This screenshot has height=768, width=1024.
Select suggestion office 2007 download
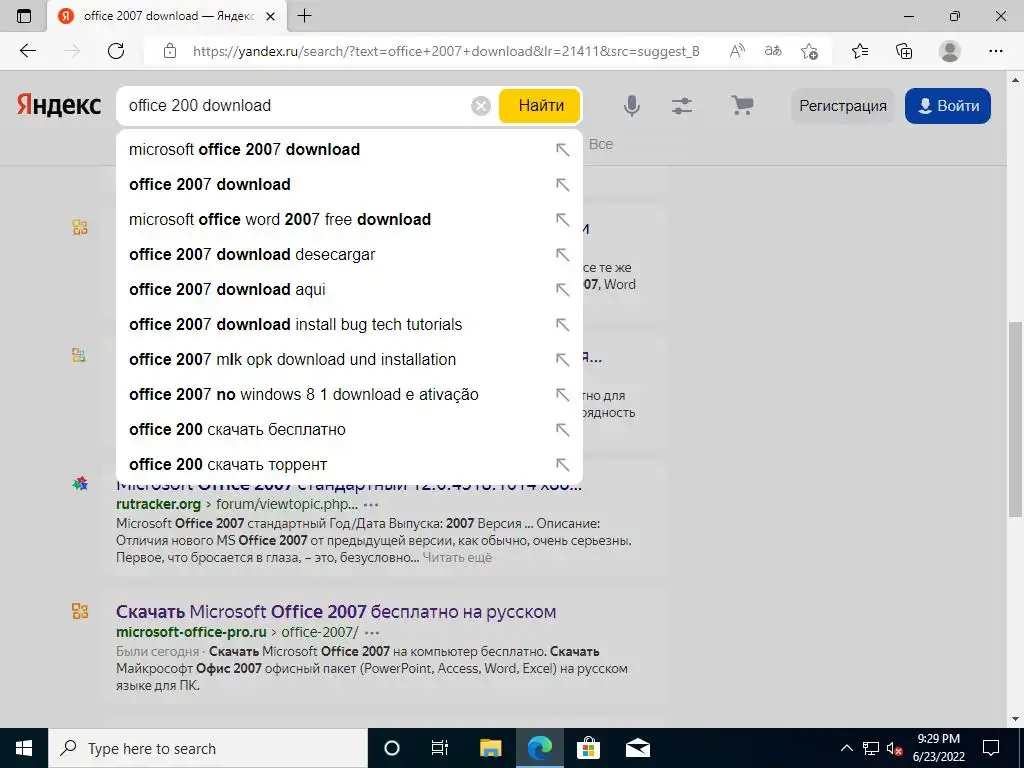(x=349, y=185)
